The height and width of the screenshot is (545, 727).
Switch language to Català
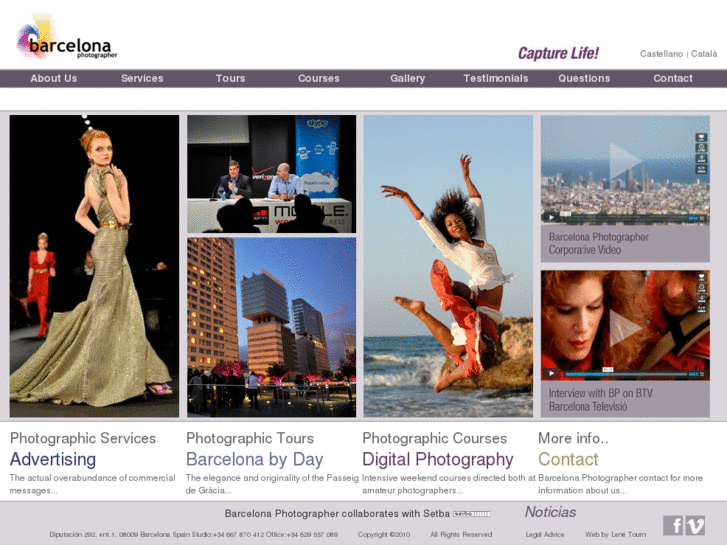704,54
